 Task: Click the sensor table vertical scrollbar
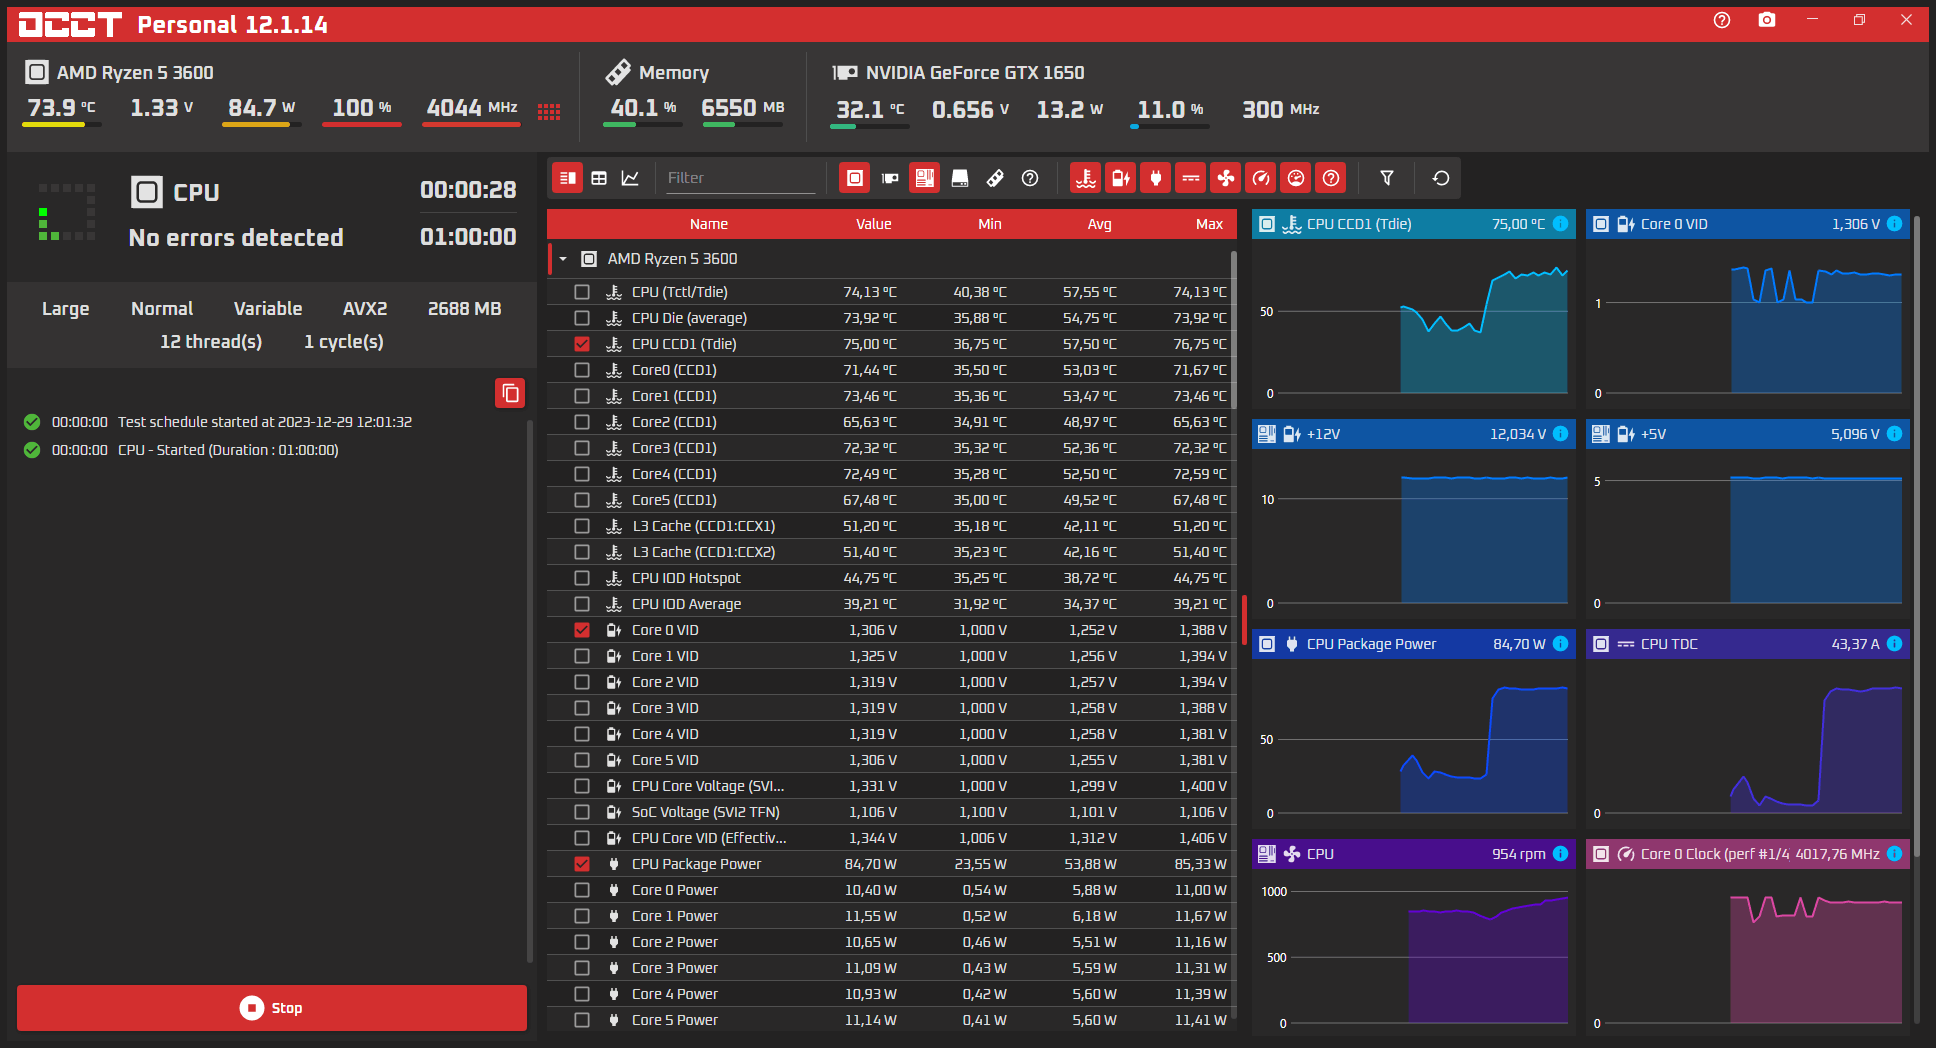[1234, 330]
